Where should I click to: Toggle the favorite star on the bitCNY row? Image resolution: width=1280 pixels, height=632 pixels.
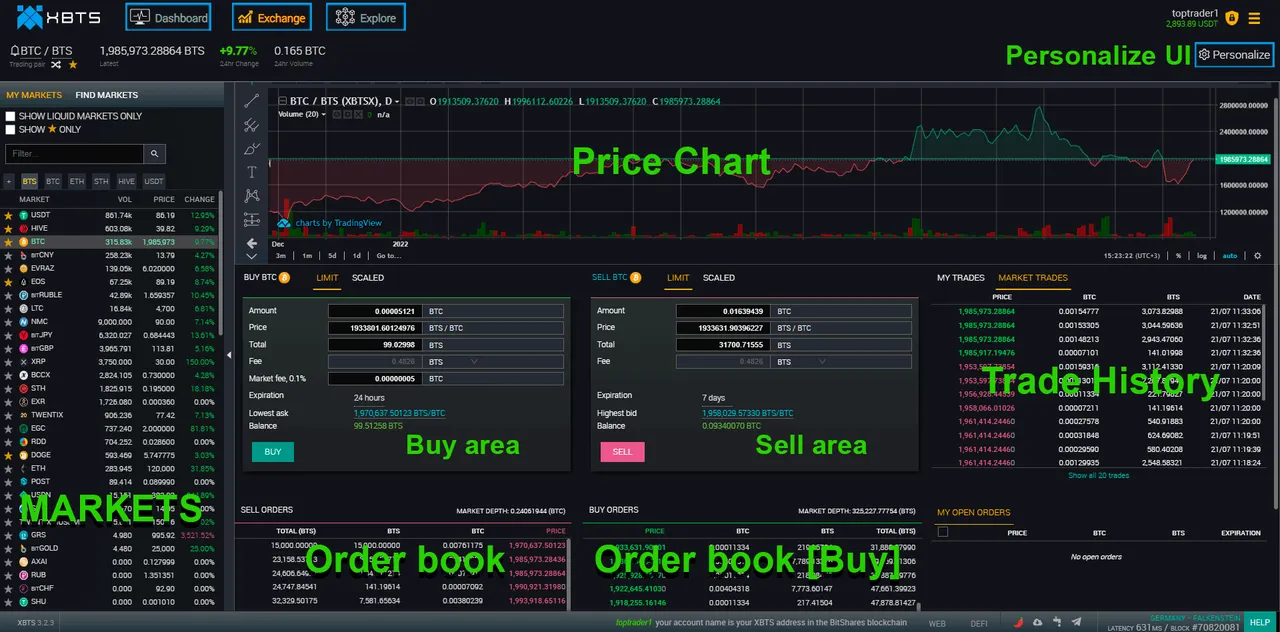point(9,255)
